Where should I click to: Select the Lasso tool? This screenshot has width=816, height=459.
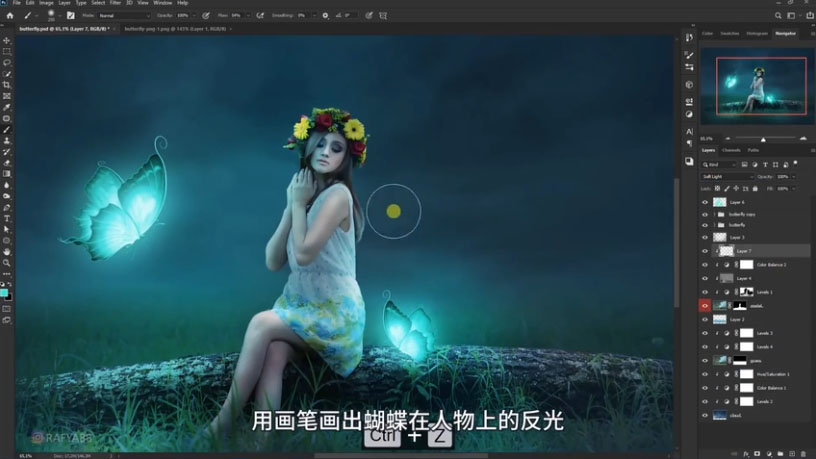coord(7,62)
